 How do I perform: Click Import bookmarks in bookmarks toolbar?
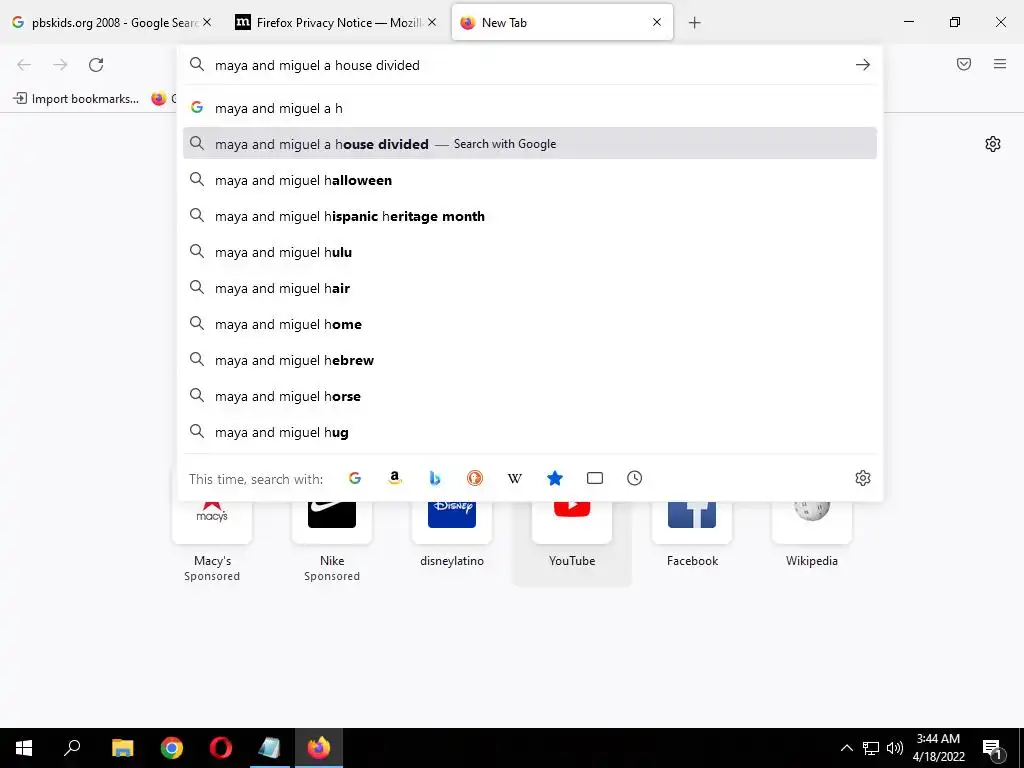[x=76, y=99]
